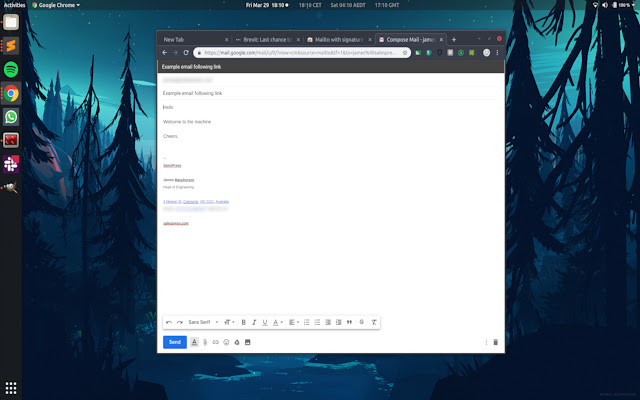Click the 'Cheers,' line in body
The width and height of the screenshot is (640, 400).
click(x=171, y=136)
